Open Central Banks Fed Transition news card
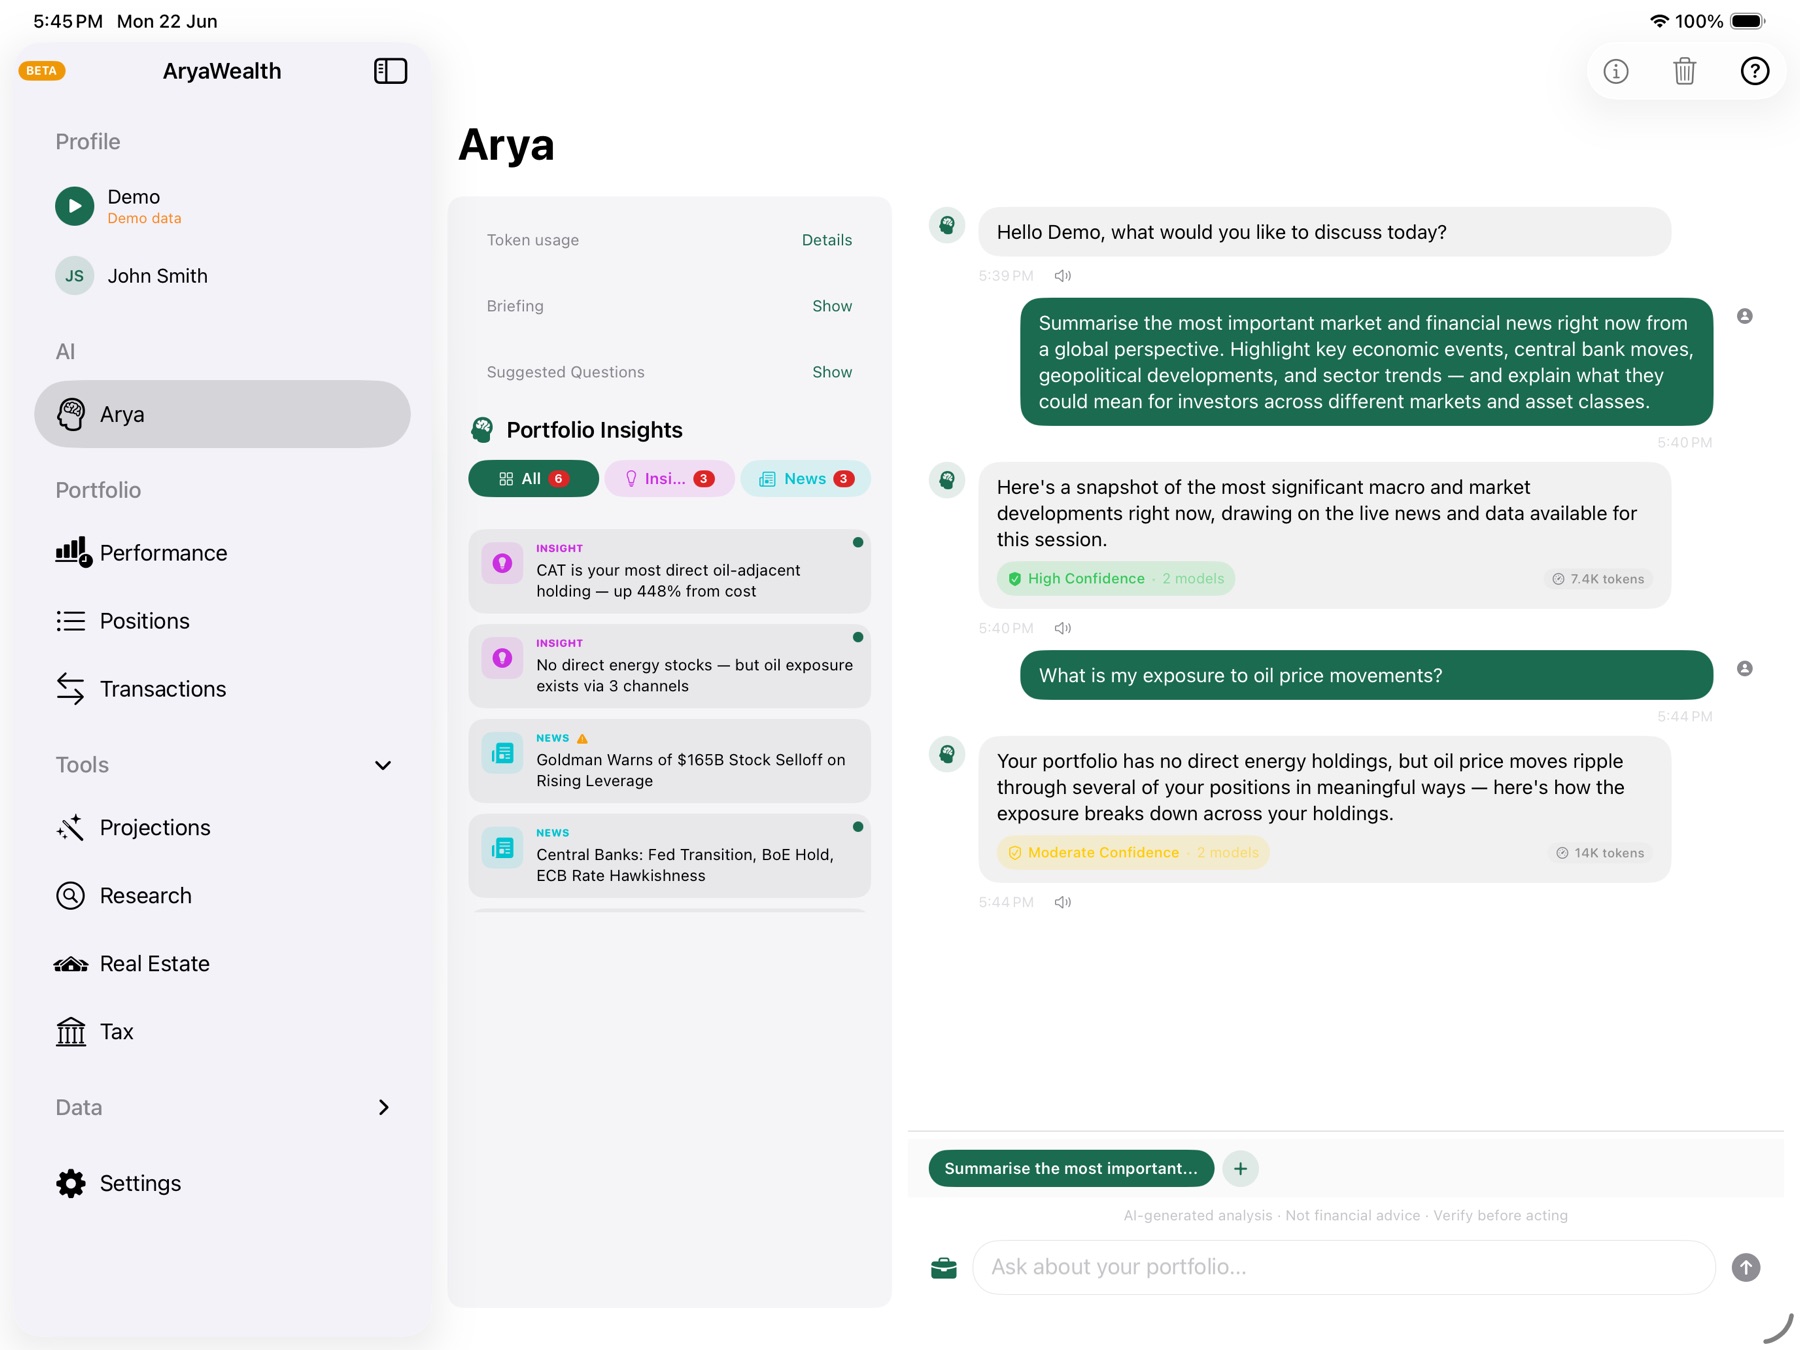Image resolution: width=1800 pixels, height=1350 pixels. point(669,856)
